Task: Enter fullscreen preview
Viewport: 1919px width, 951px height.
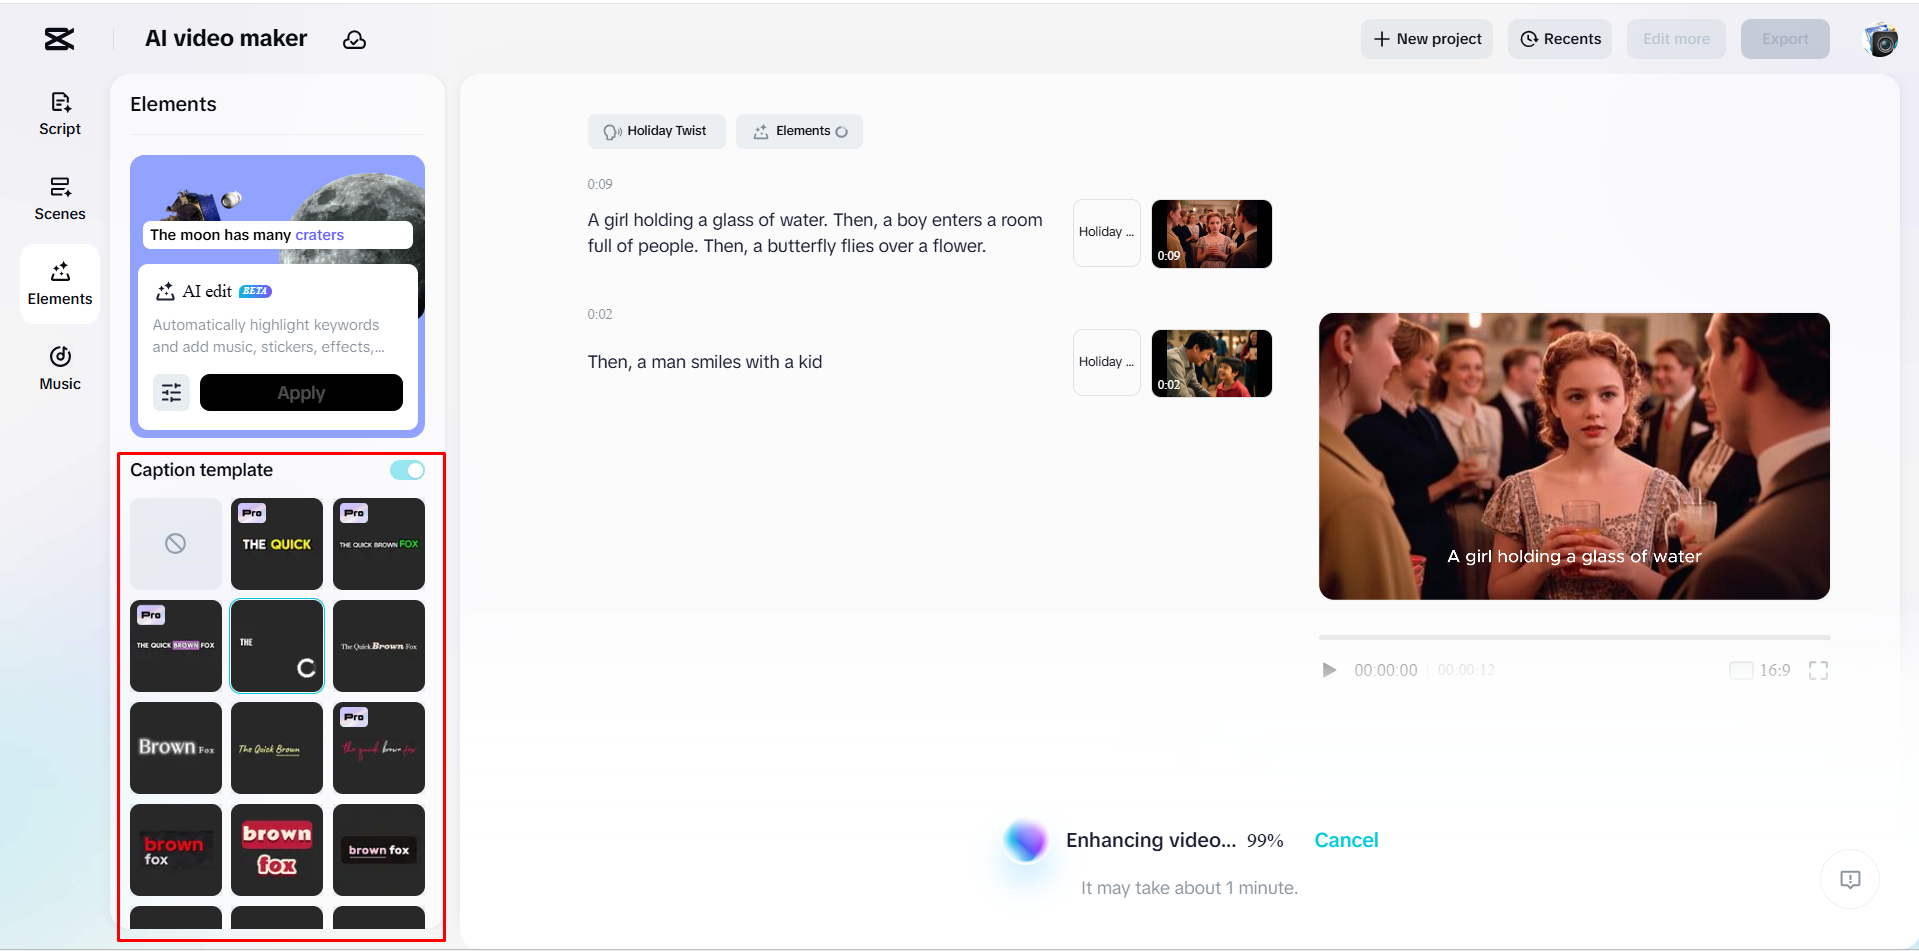Action: coord(1818,670)
